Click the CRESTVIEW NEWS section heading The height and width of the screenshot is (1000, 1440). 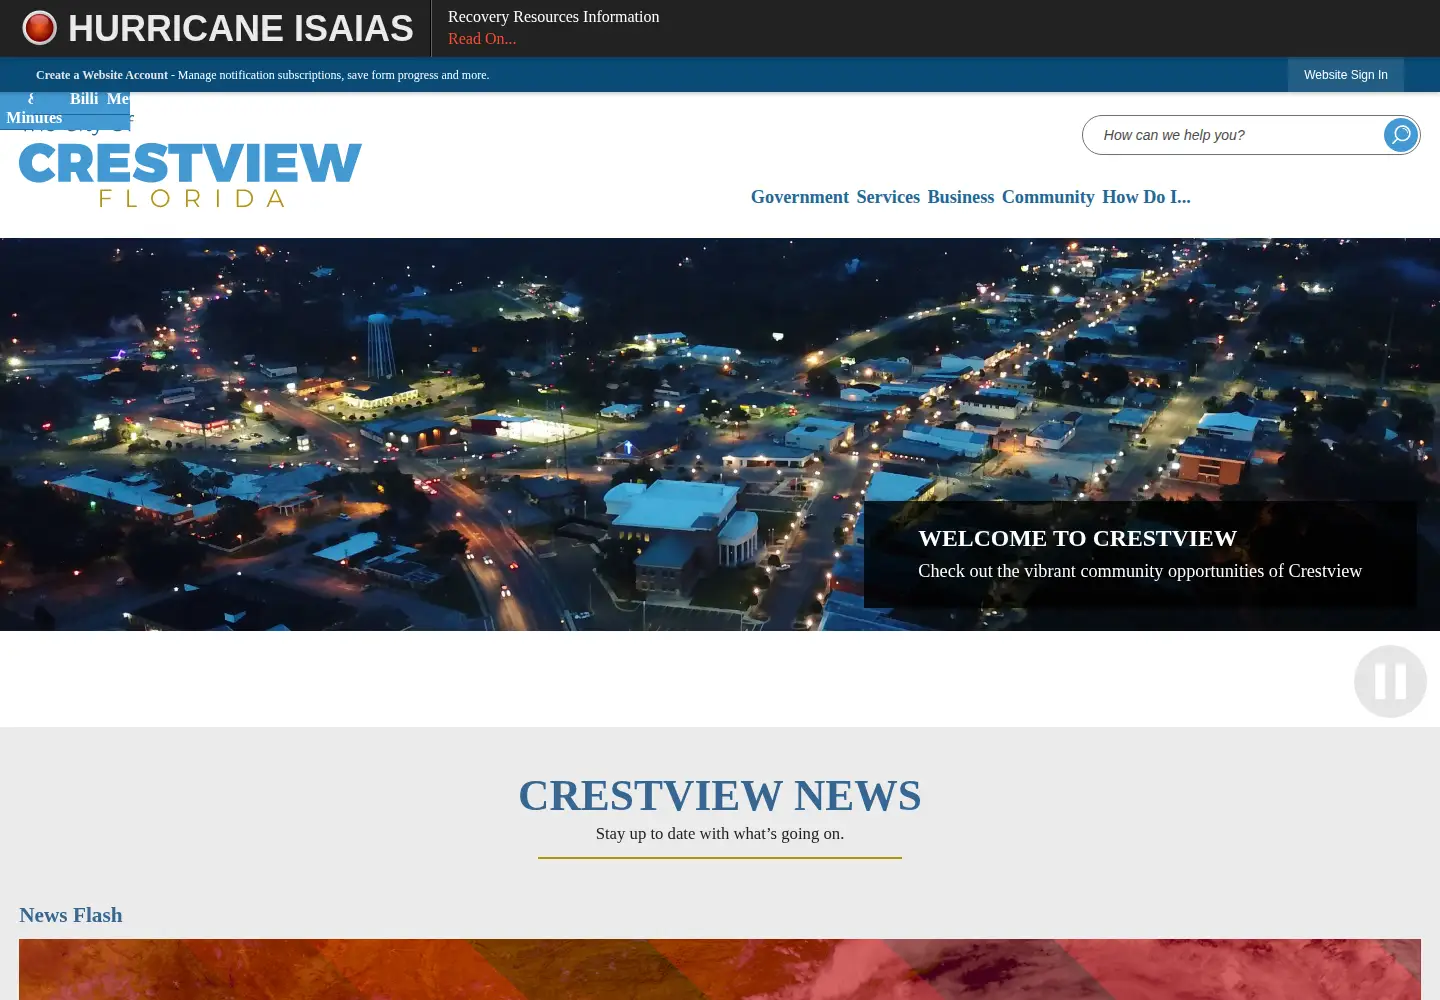click(720, 796)
